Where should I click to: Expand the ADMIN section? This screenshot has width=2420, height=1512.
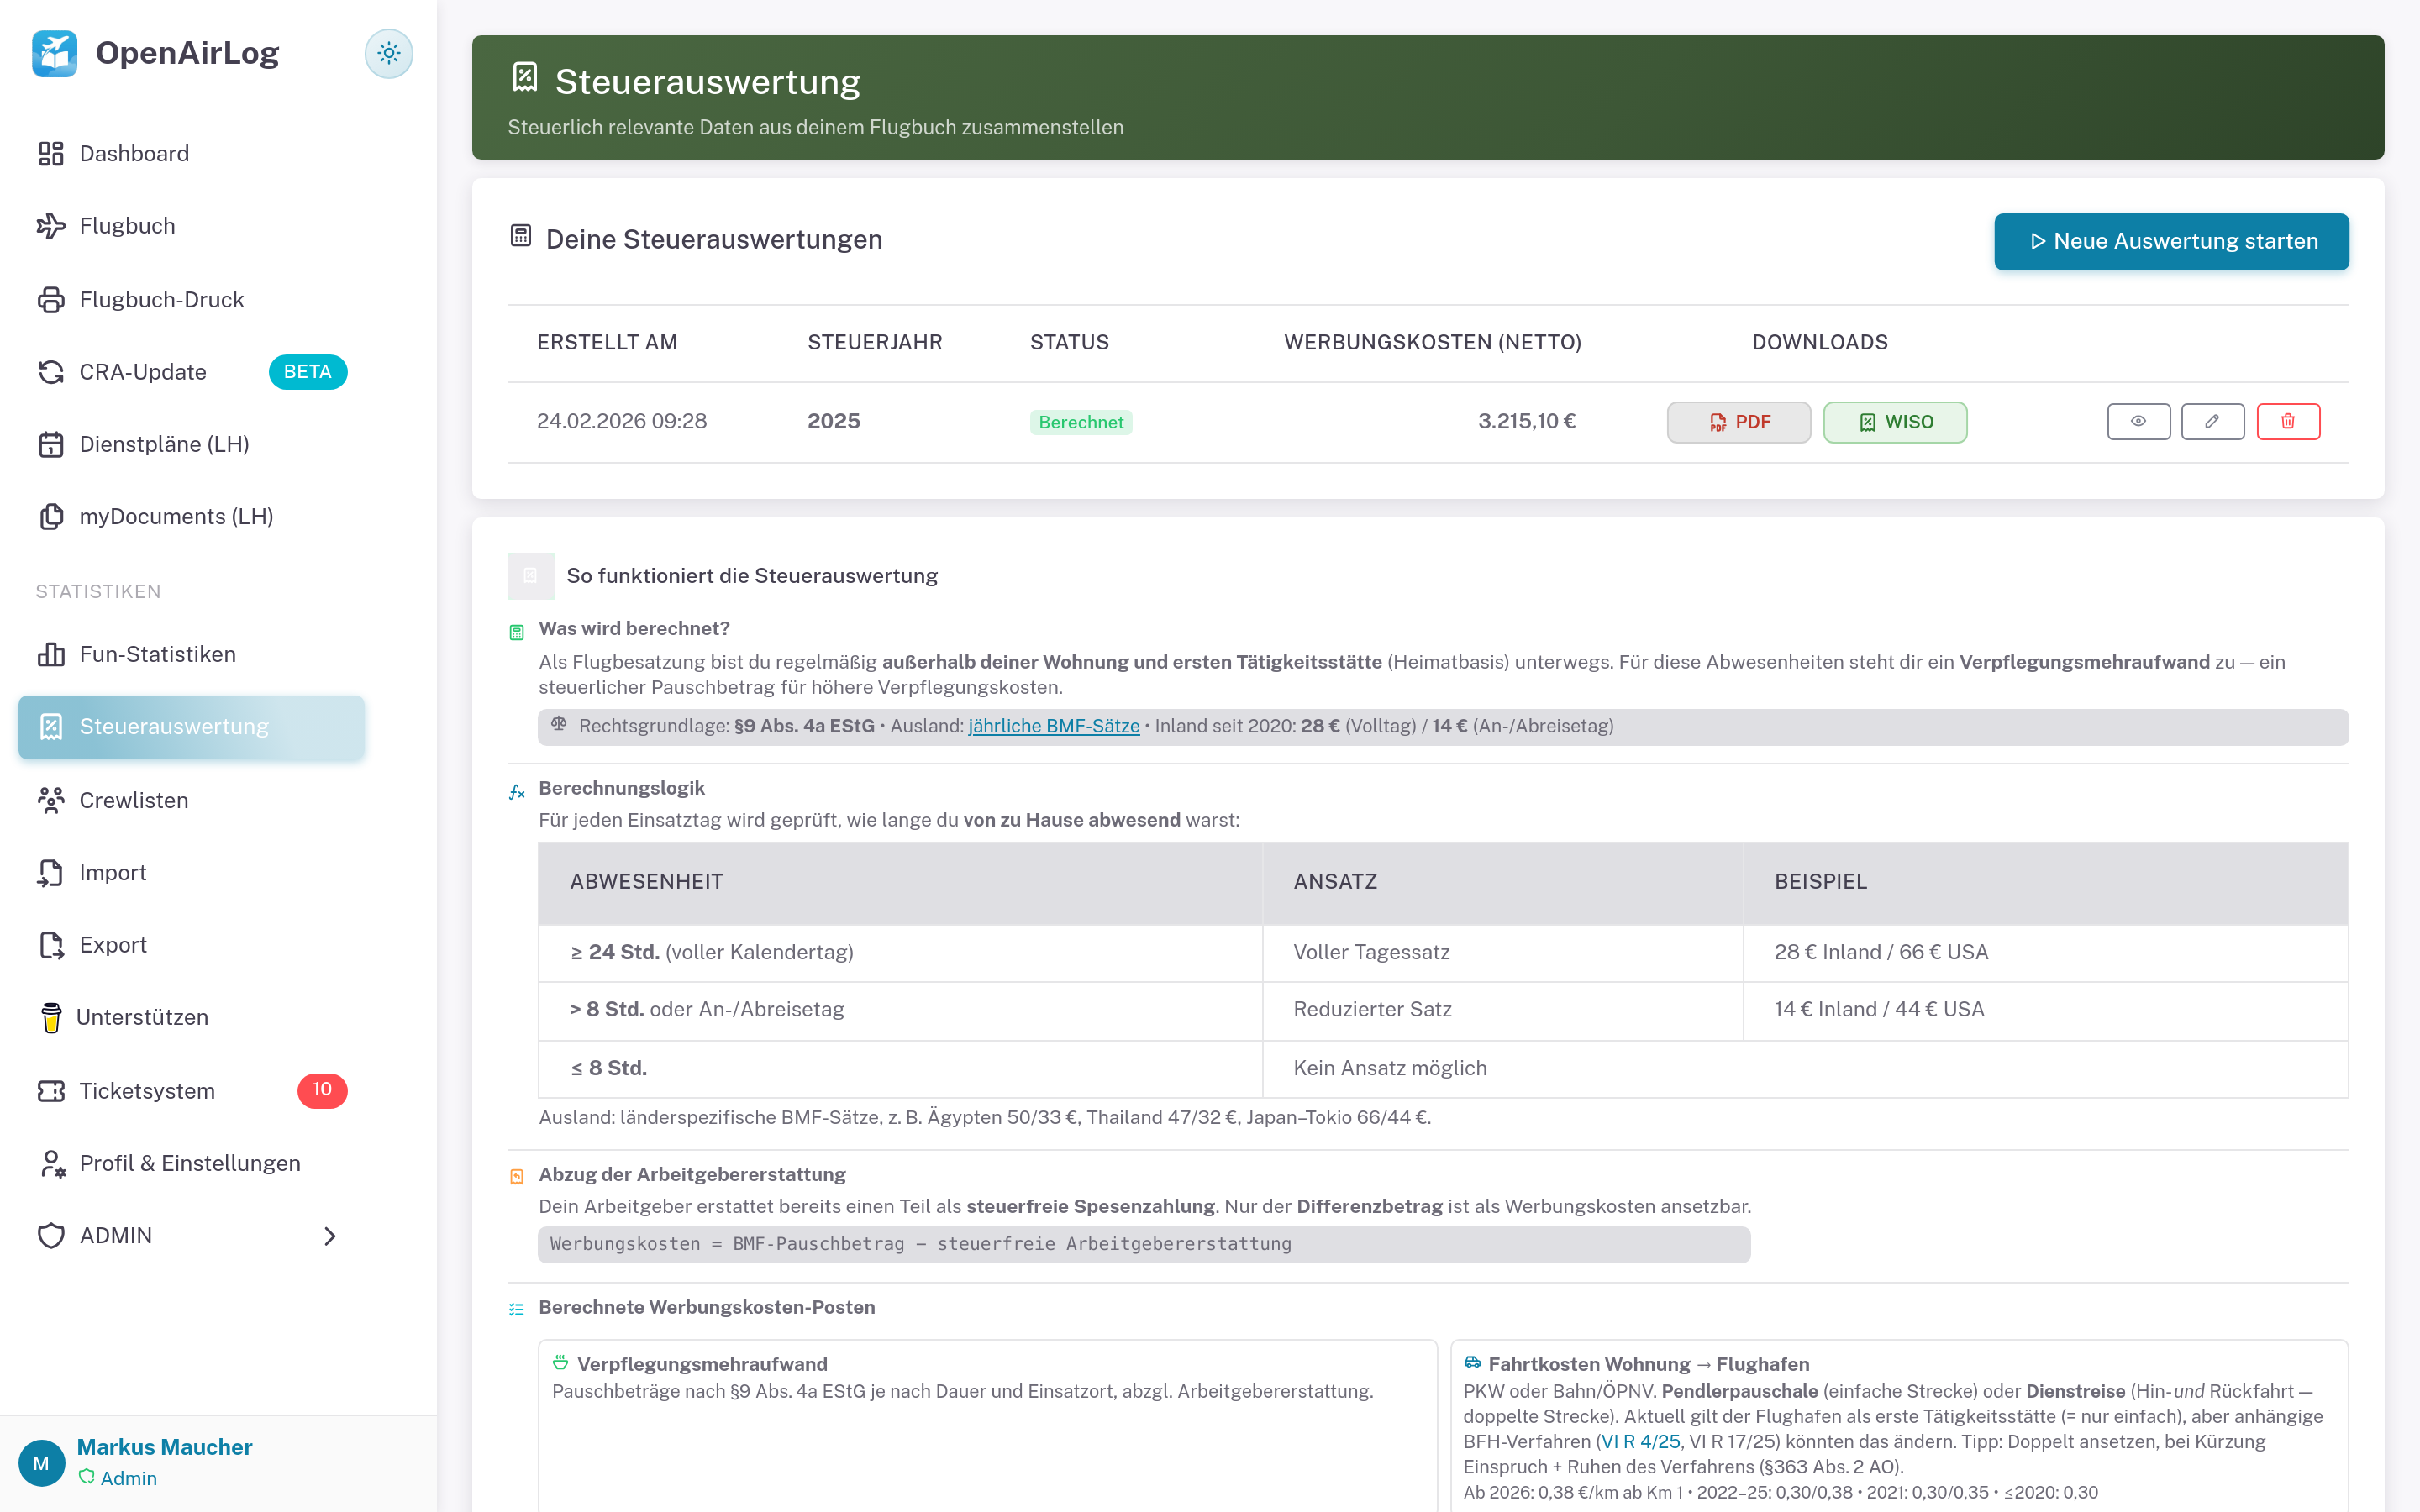coord(330,1236)
